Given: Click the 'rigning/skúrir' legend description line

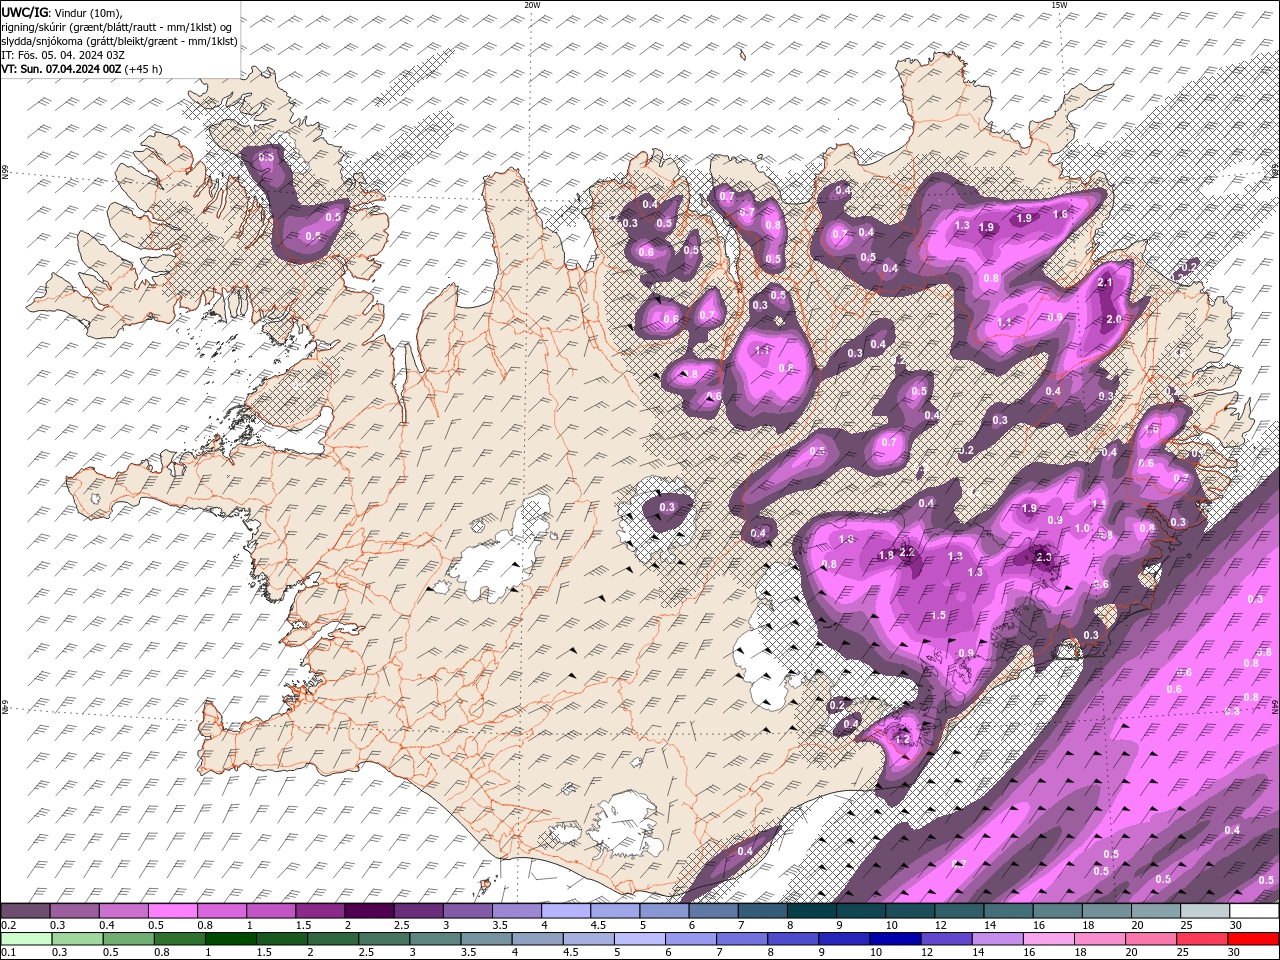Looking at the screenshot, I should pyautogui.click(x=117, y=27).
